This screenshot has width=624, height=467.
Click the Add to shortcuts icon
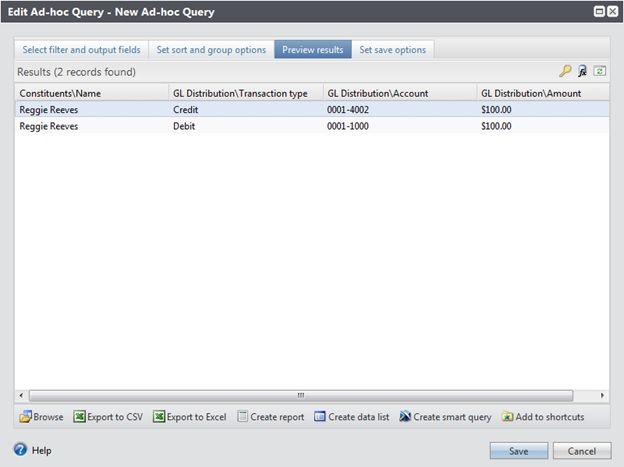(507, 416)
